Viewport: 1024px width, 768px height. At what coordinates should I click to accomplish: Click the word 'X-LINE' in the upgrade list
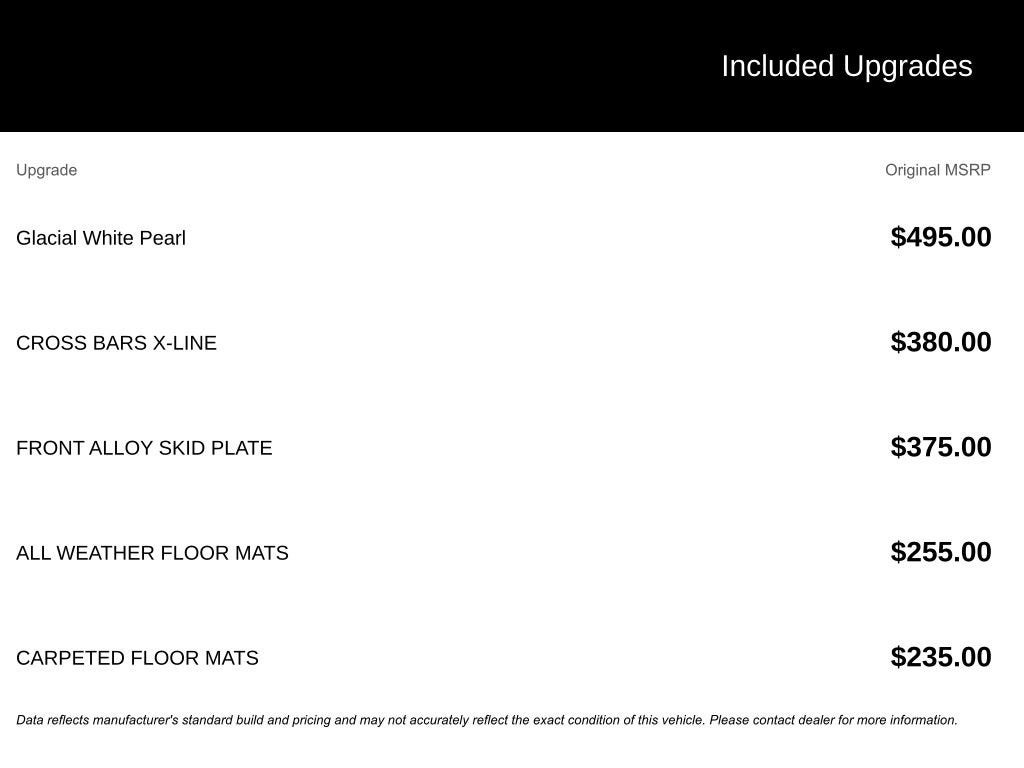point(184,343)
